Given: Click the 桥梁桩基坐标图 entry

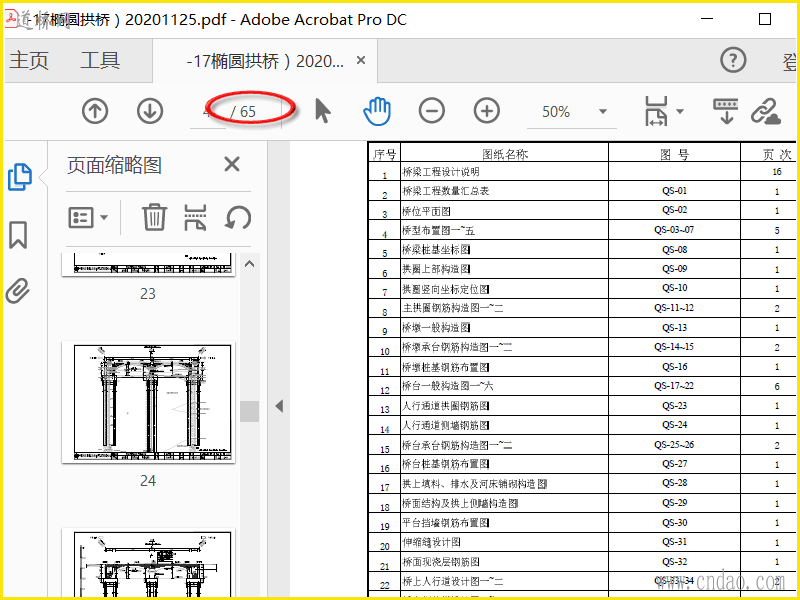Looking at the screenshot, I should [436, 249].
